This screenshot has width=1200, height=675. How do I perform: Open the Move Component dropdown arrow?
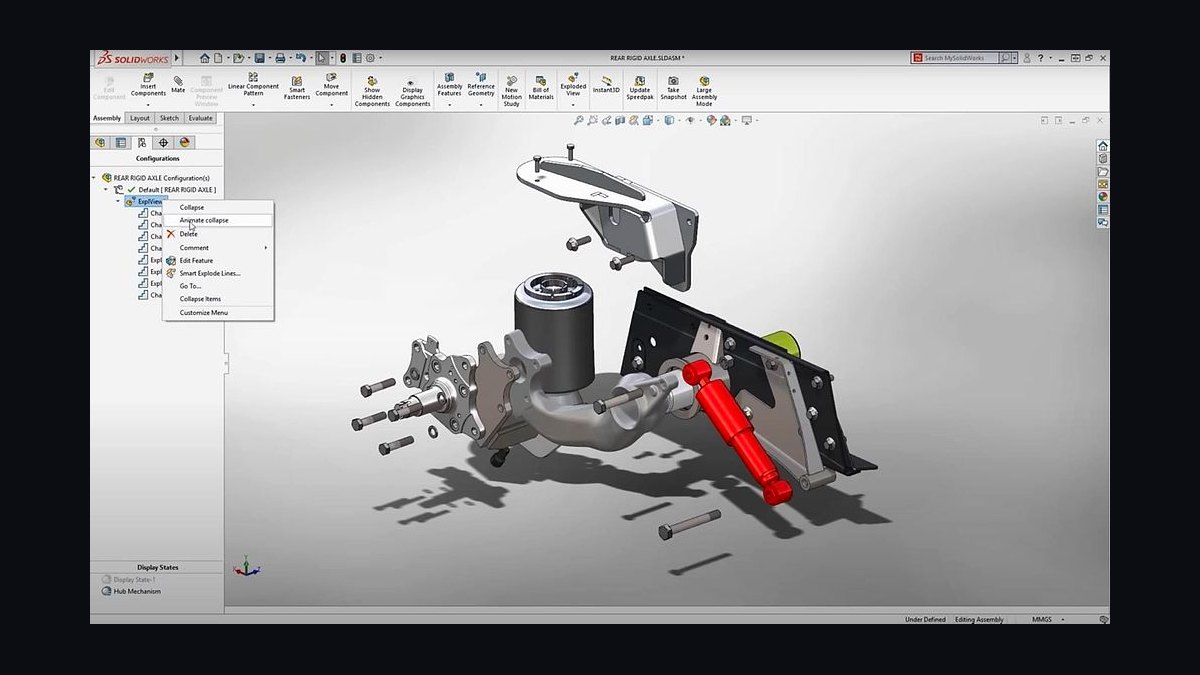(332, 104)
